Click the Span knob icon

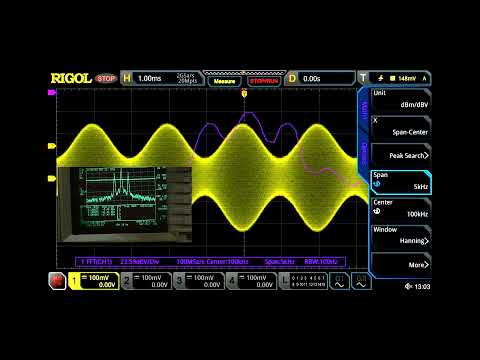click(377, 184)
